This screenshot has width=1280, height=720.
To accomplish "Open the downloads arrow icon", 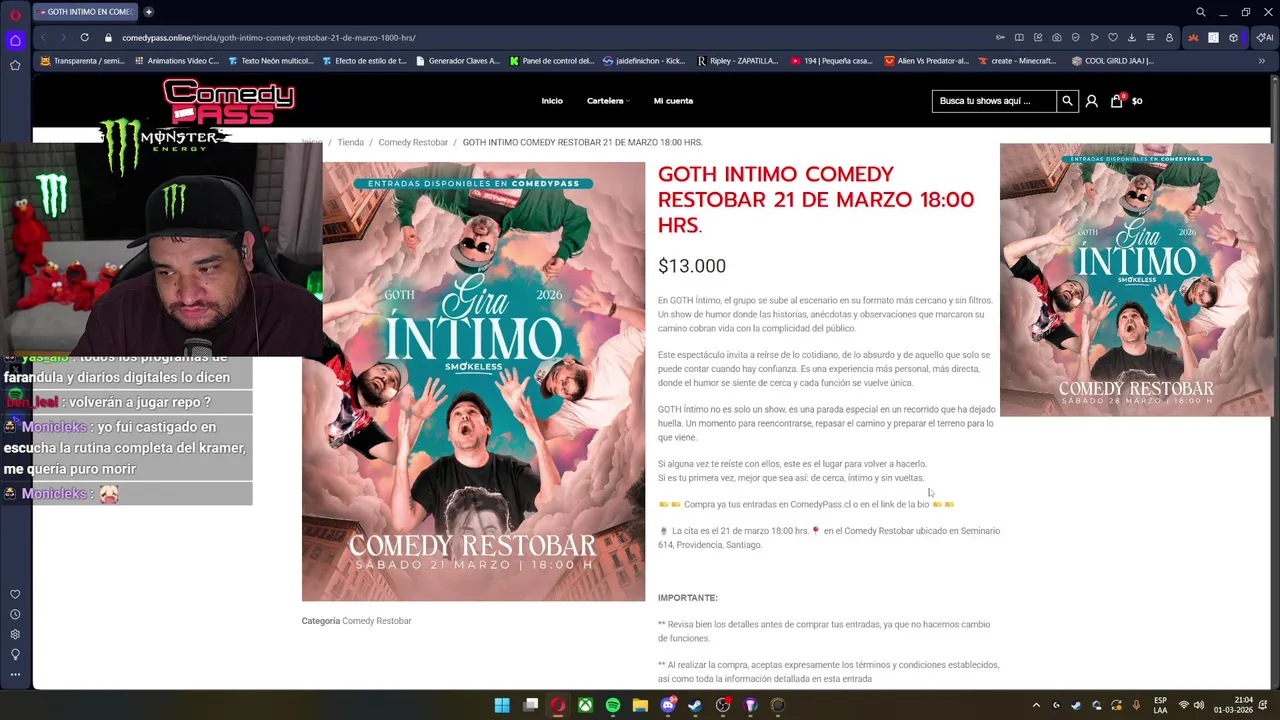I will coord(1132,37).
